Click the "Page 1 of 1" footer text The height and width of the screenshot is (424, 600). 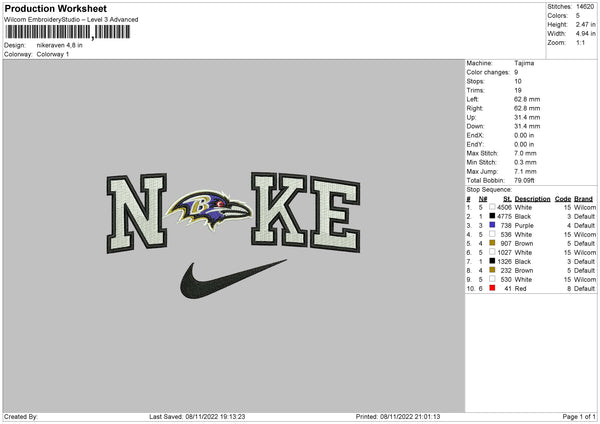point(579,417)
